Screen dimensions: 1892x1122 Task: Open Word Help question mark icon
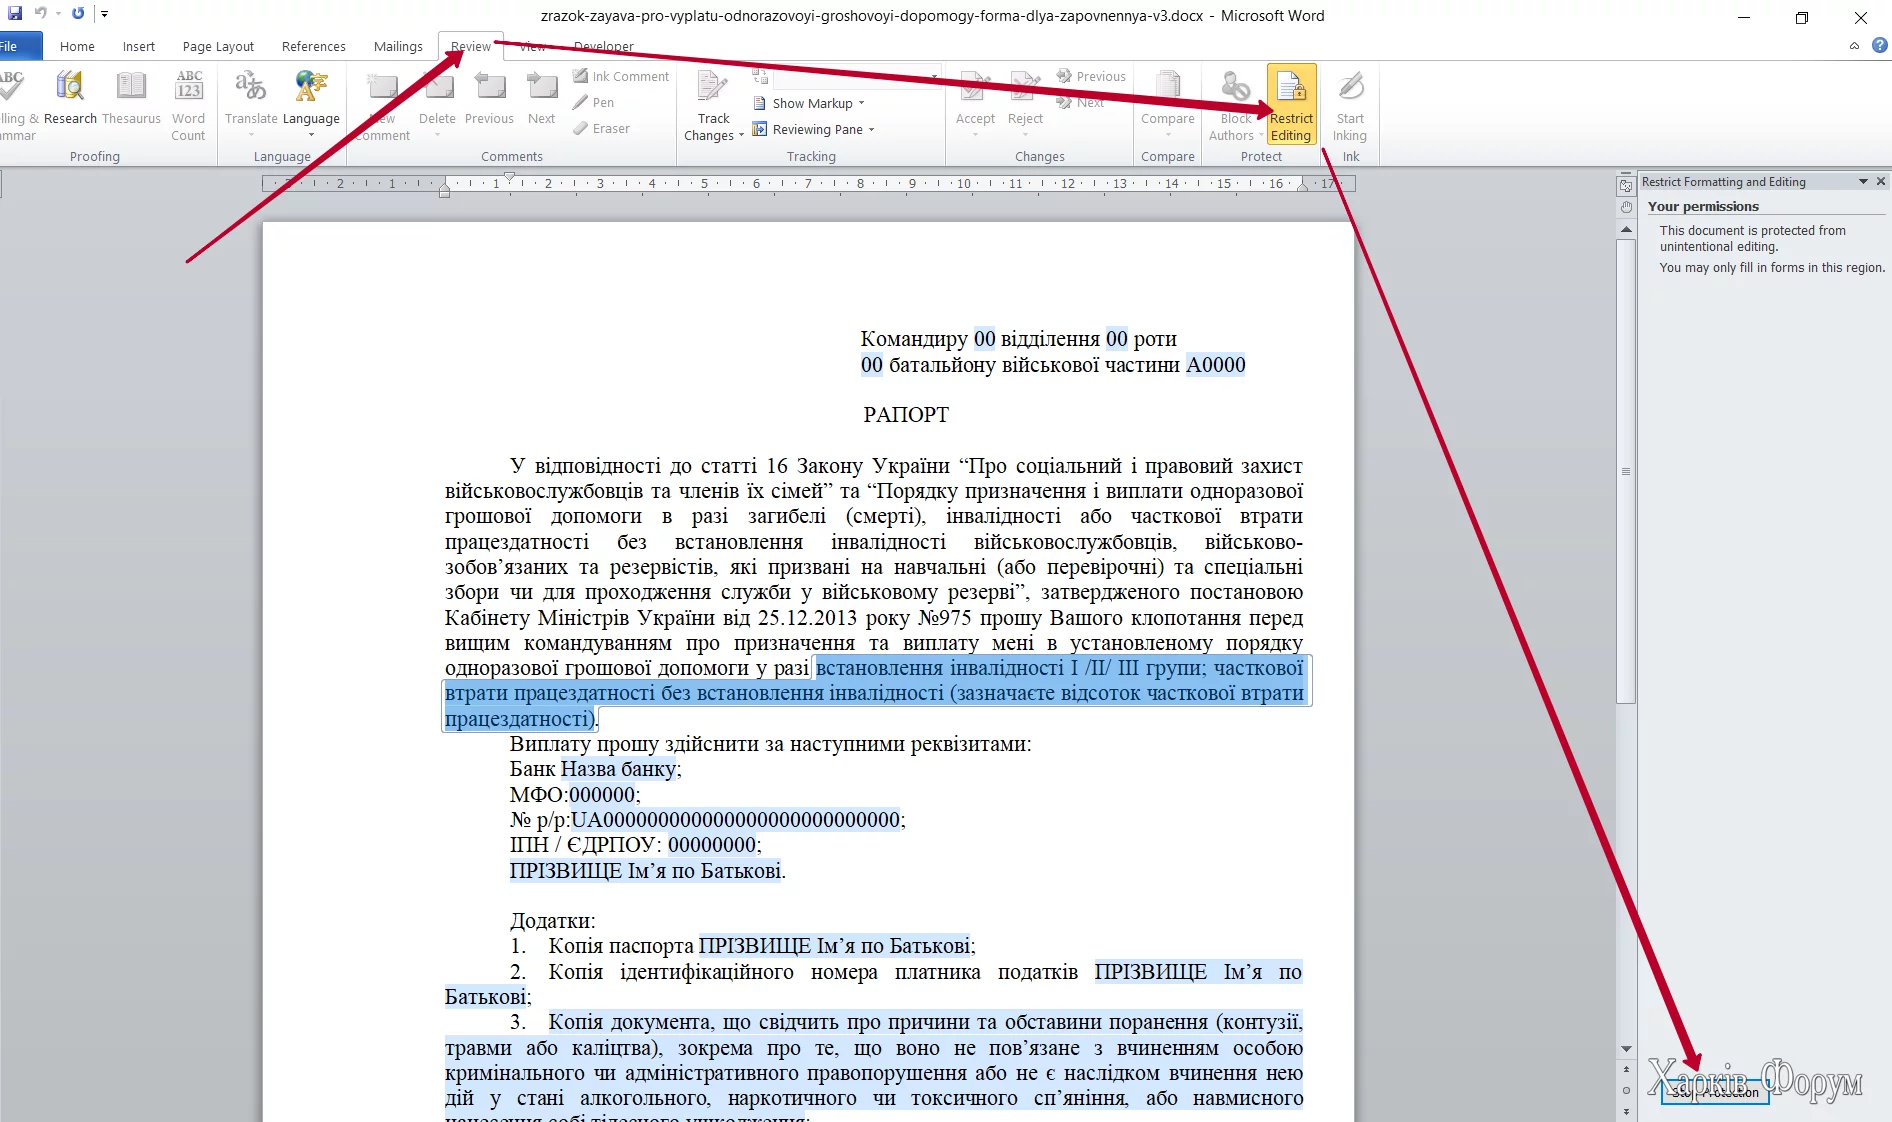click(1879, 45)
